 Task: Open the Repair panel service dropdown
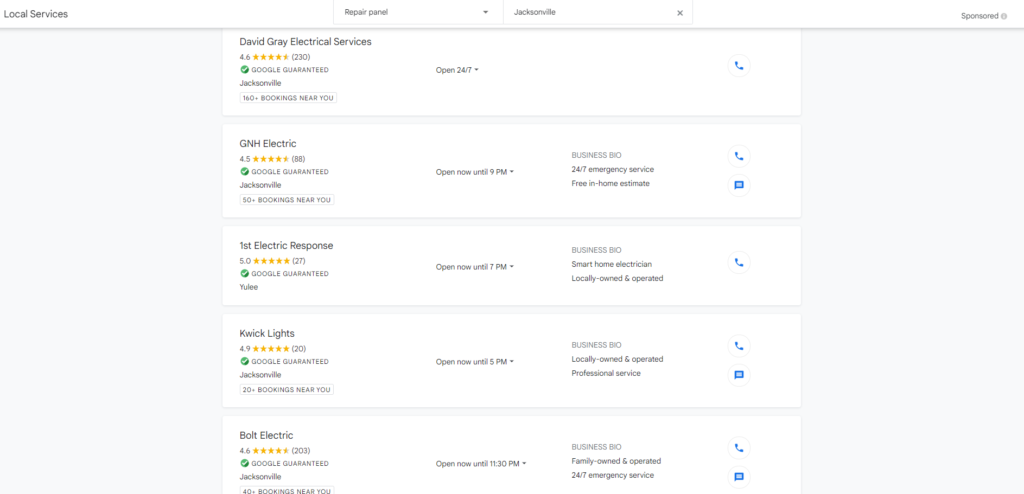pyautogui.click(x=417, y=13)
